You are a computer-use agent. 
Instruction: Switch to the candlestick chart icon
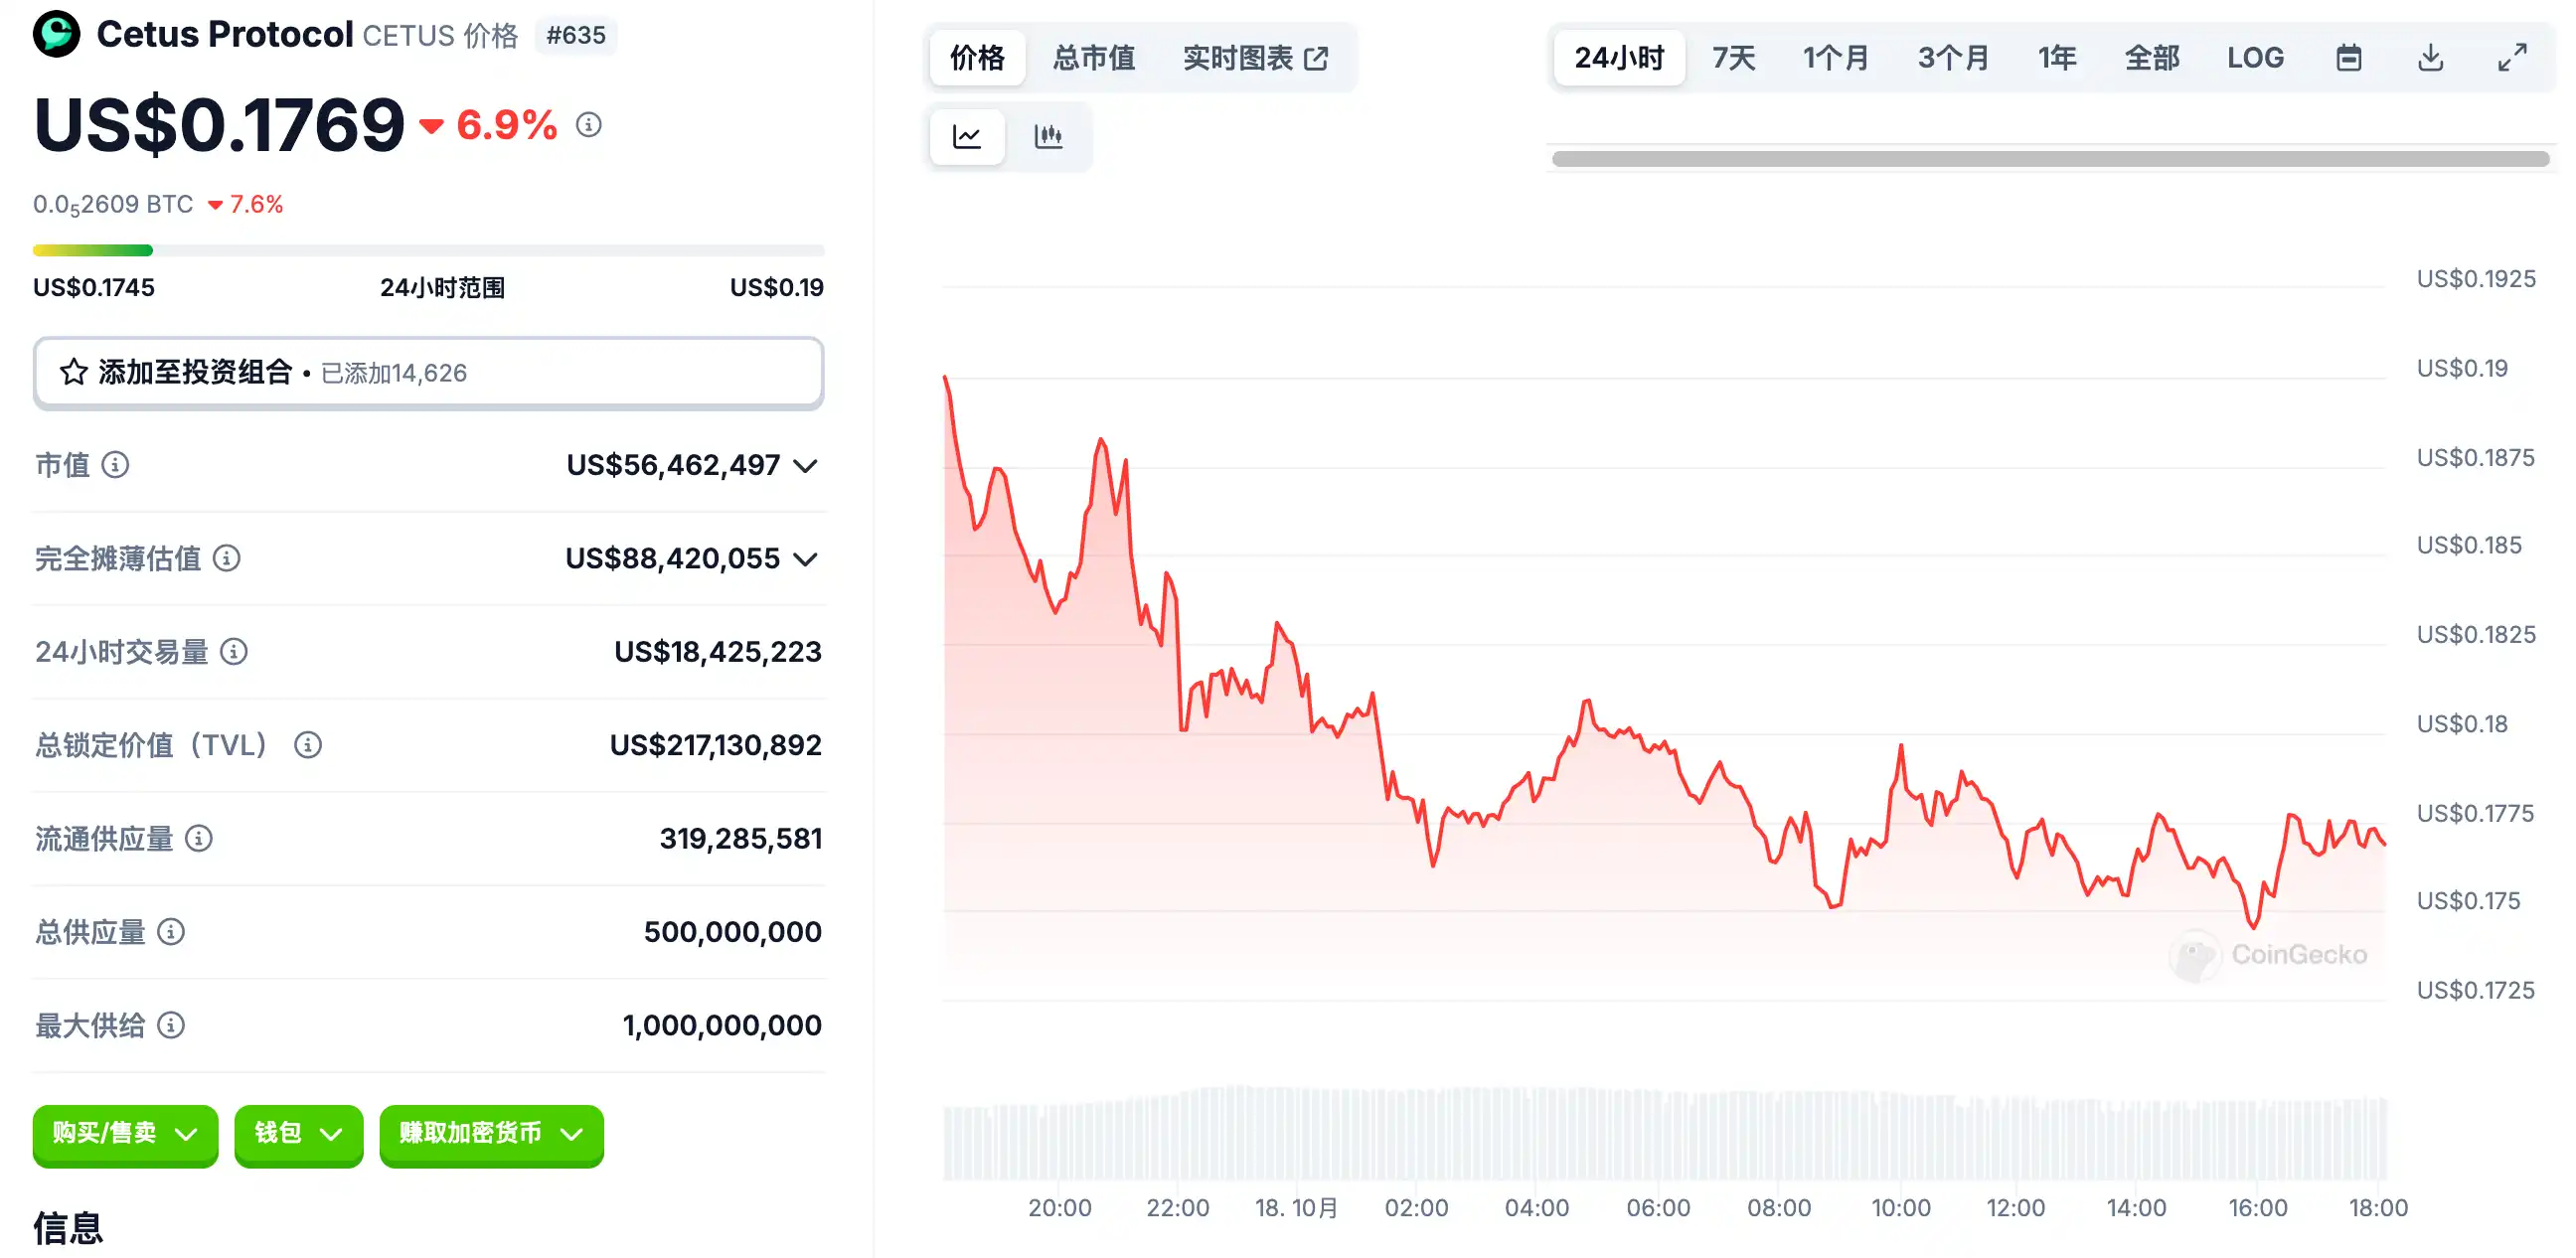click(x=1048, y=136)
